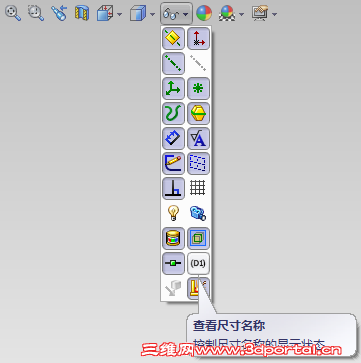Toggle View Cameras blue camera icon

click(199, 213)
